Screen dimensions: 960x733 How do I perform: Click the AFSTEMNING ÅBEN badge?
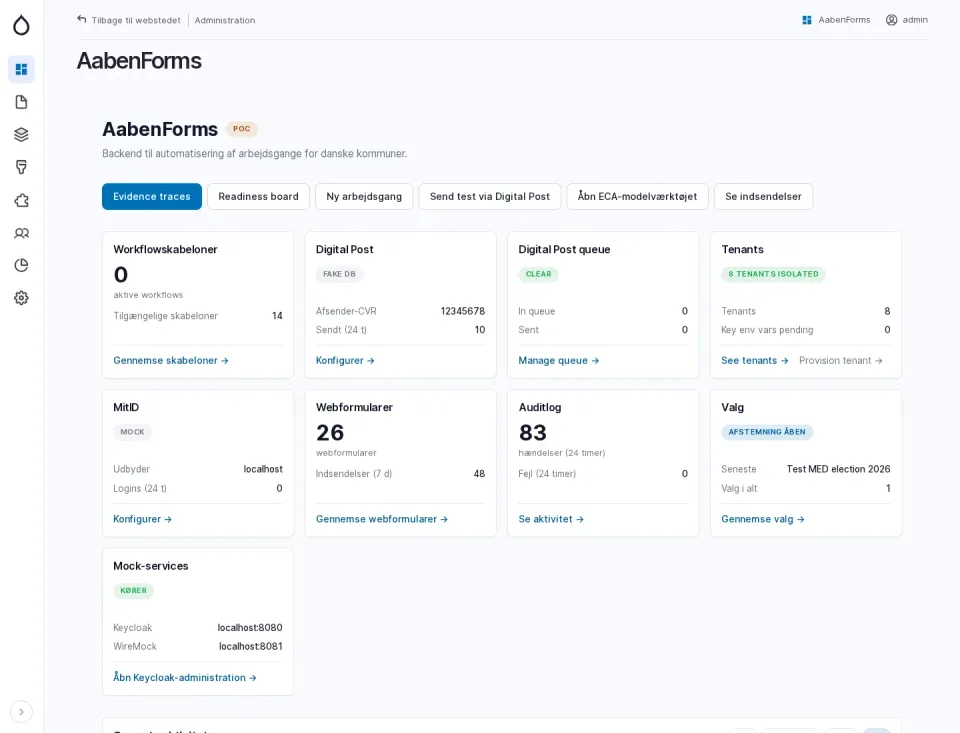767,432
